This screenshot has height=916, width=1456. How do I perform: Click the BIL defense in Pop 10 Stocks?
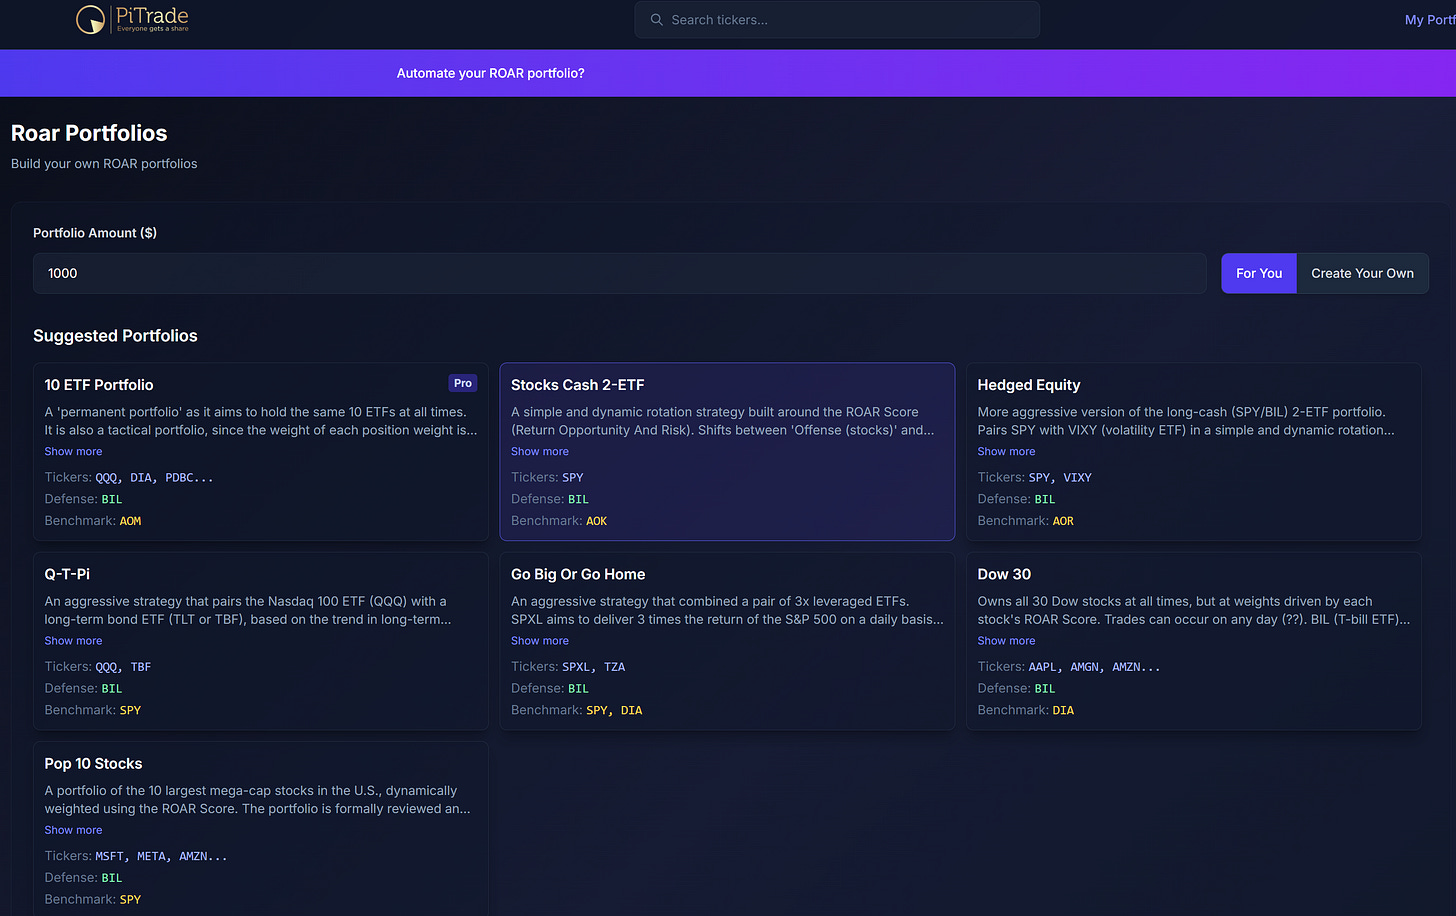[112, 878]
